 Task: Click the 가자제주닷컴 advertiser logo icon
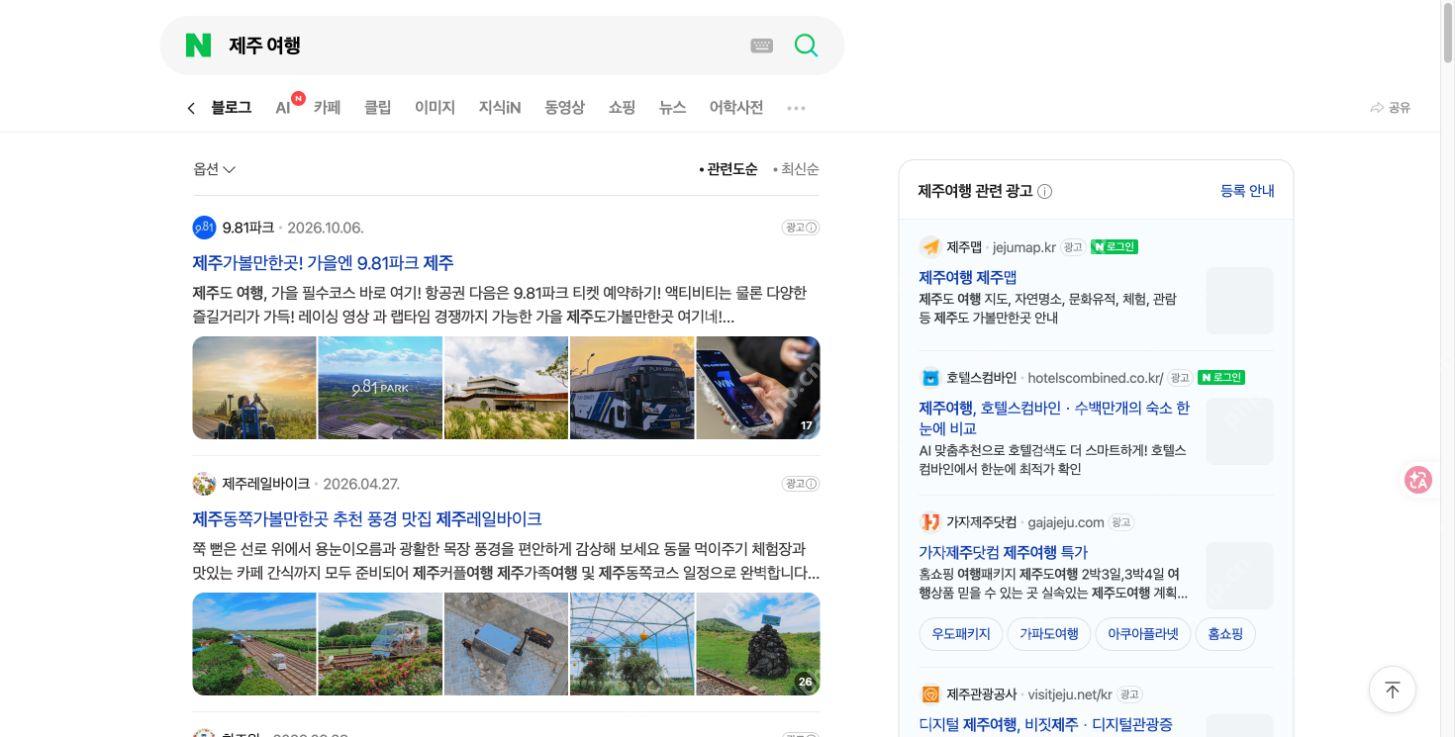pos(930,522)
